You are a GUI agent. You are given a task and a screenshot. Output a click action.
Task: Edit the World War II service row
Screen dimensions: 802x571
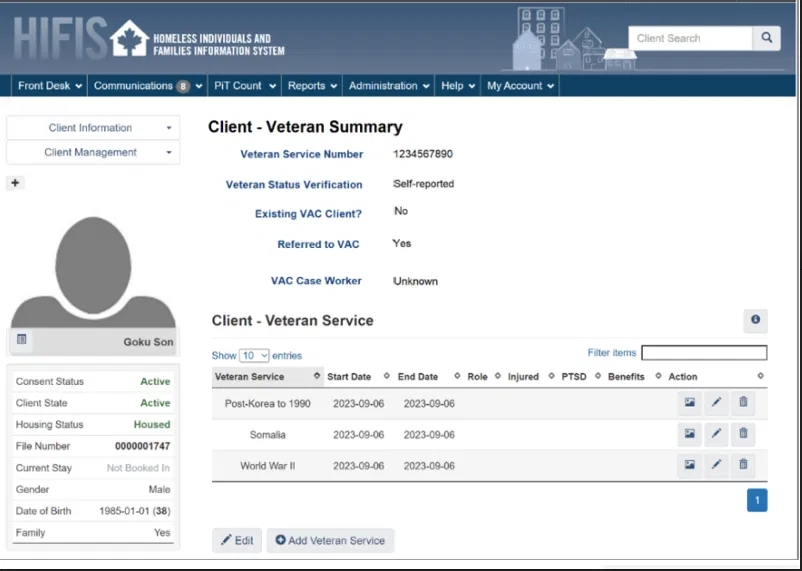click(x=716, y=464)
